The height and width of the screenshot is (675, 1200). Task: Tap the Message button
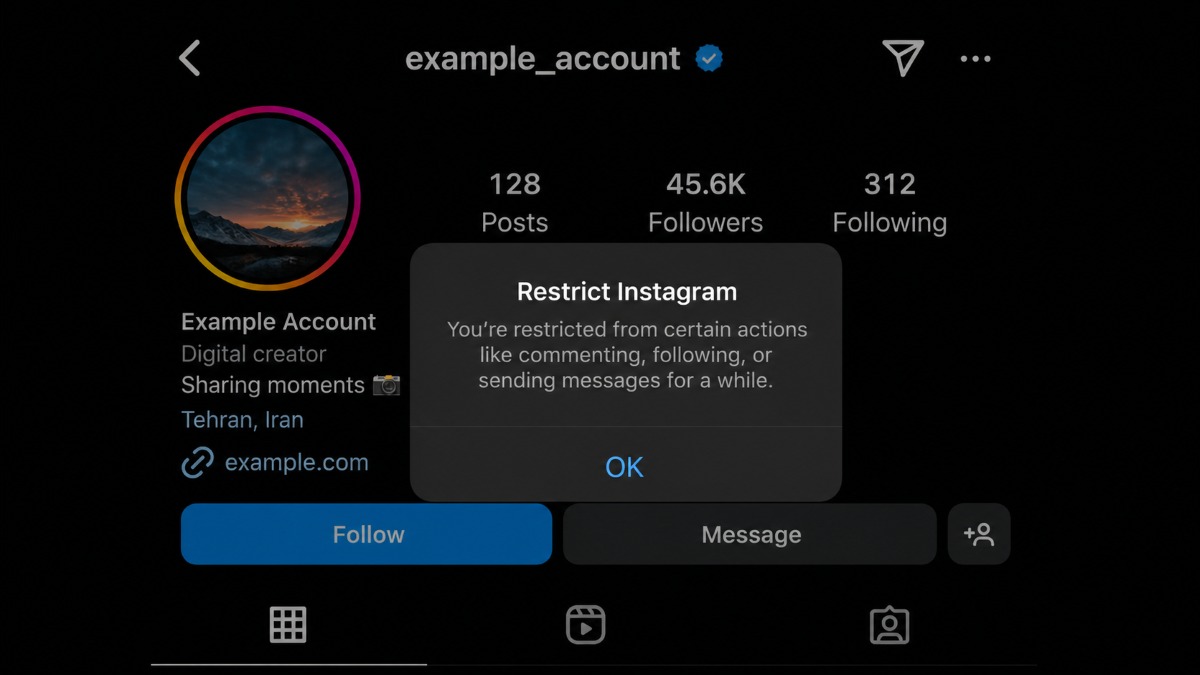pos(750,534)
